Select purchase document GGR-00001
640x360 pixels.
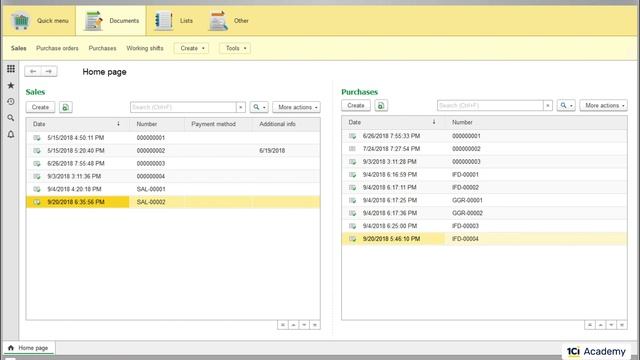484,200
